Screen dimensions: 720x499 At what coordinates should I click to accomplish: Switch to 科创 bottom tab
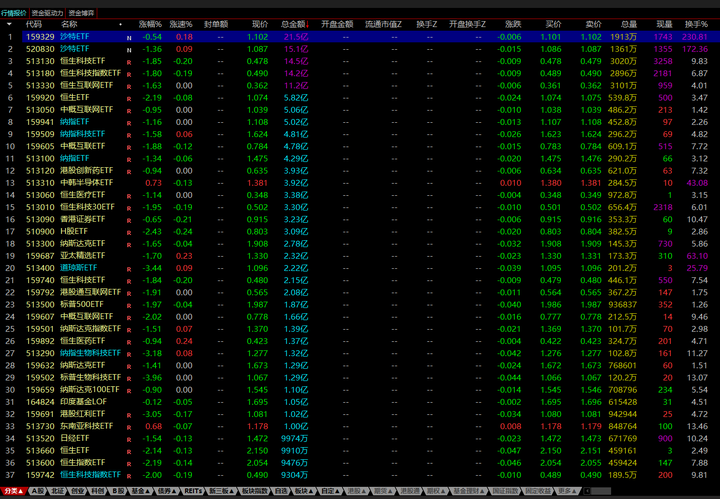click(x=98, y=491)
